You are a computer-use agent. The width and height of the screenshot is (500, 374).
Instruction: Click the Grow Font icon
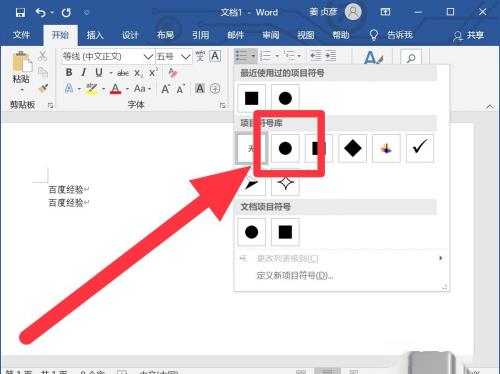(x=166, y=89)
